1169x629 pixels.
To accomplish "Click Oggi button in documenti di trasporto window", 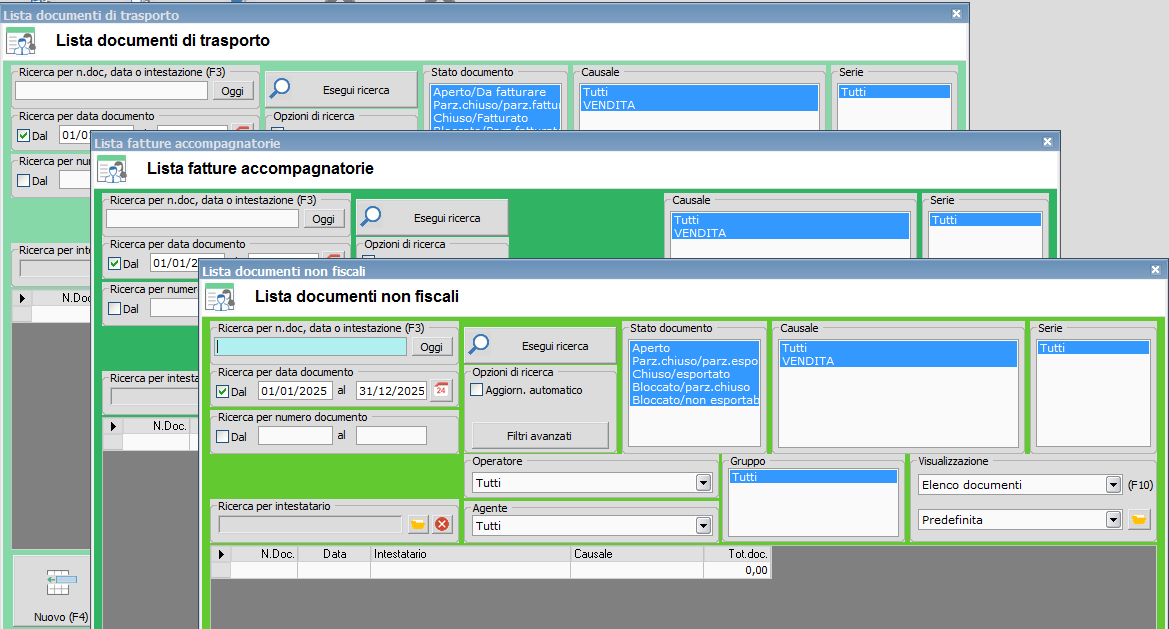I will pos(233,91).
